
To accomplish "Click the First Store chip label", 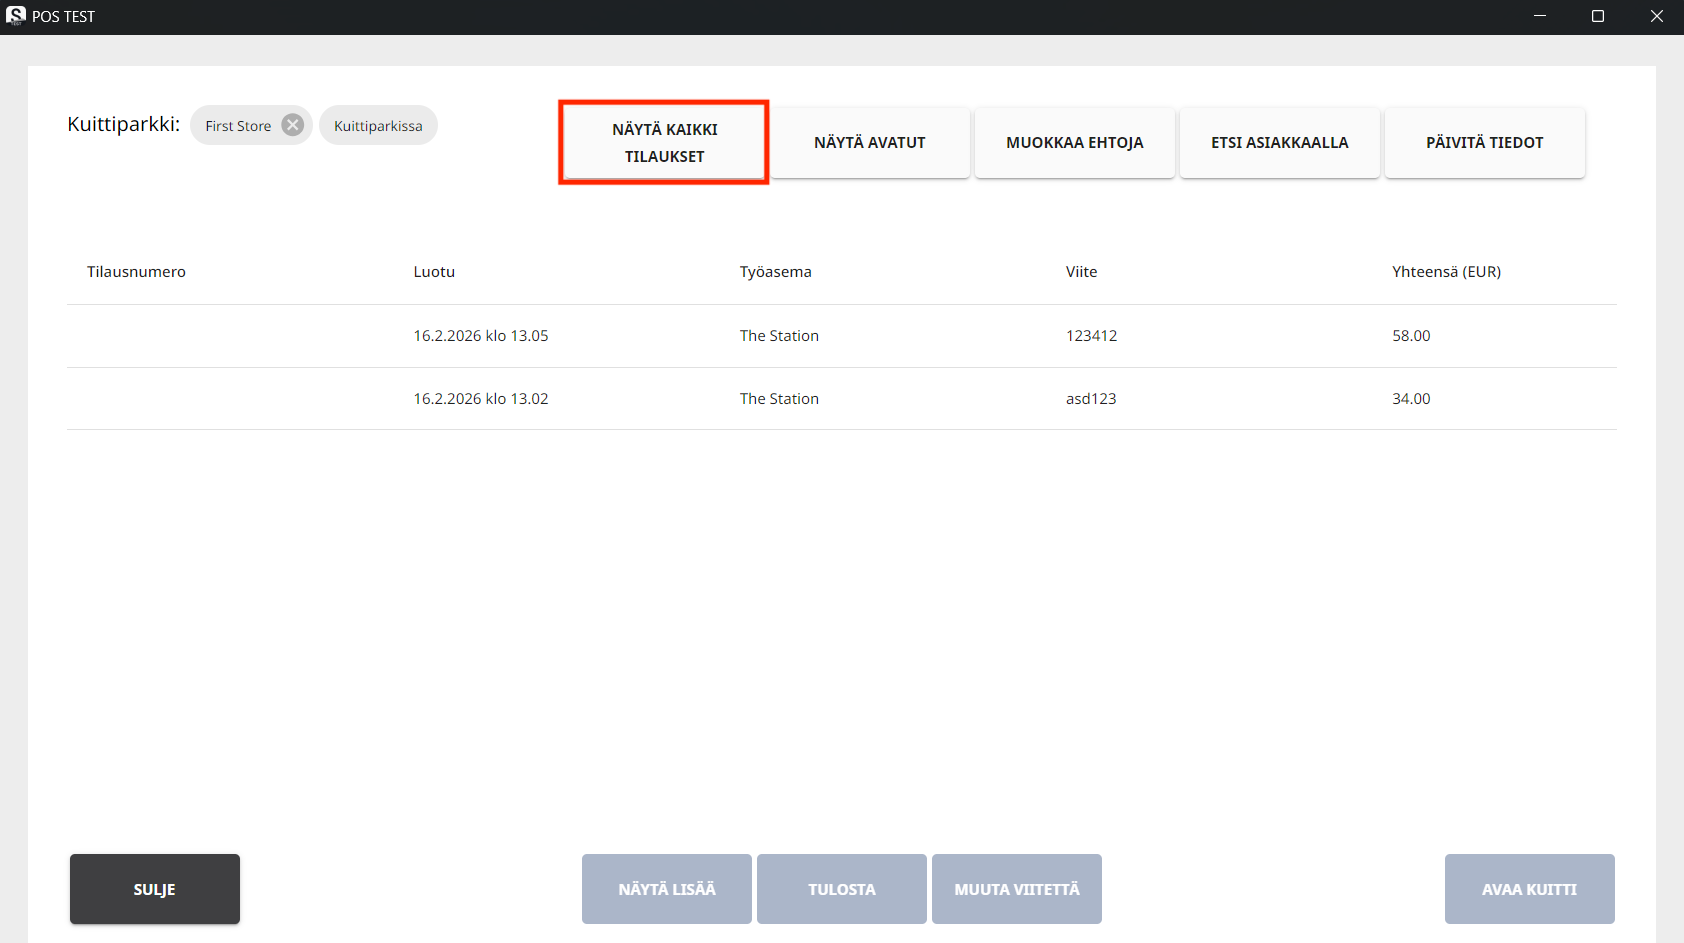I will tap(237, 126).
